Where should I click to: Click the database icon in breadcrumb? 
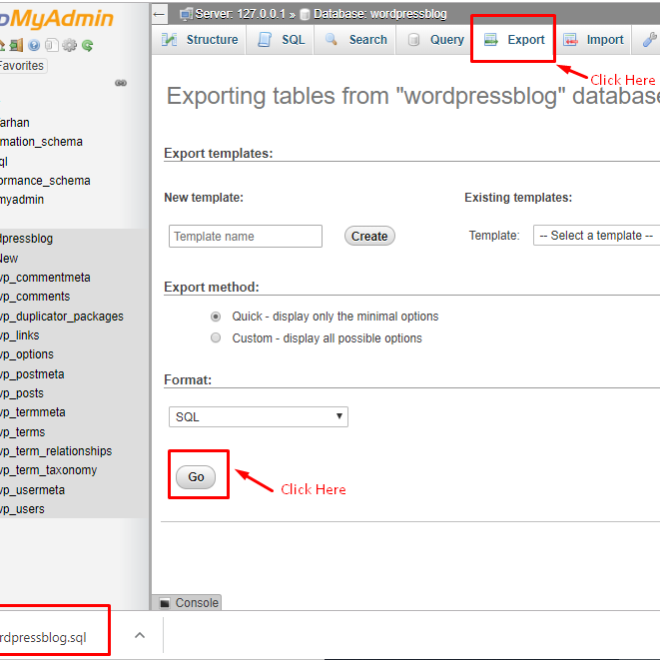coord(305,15)
